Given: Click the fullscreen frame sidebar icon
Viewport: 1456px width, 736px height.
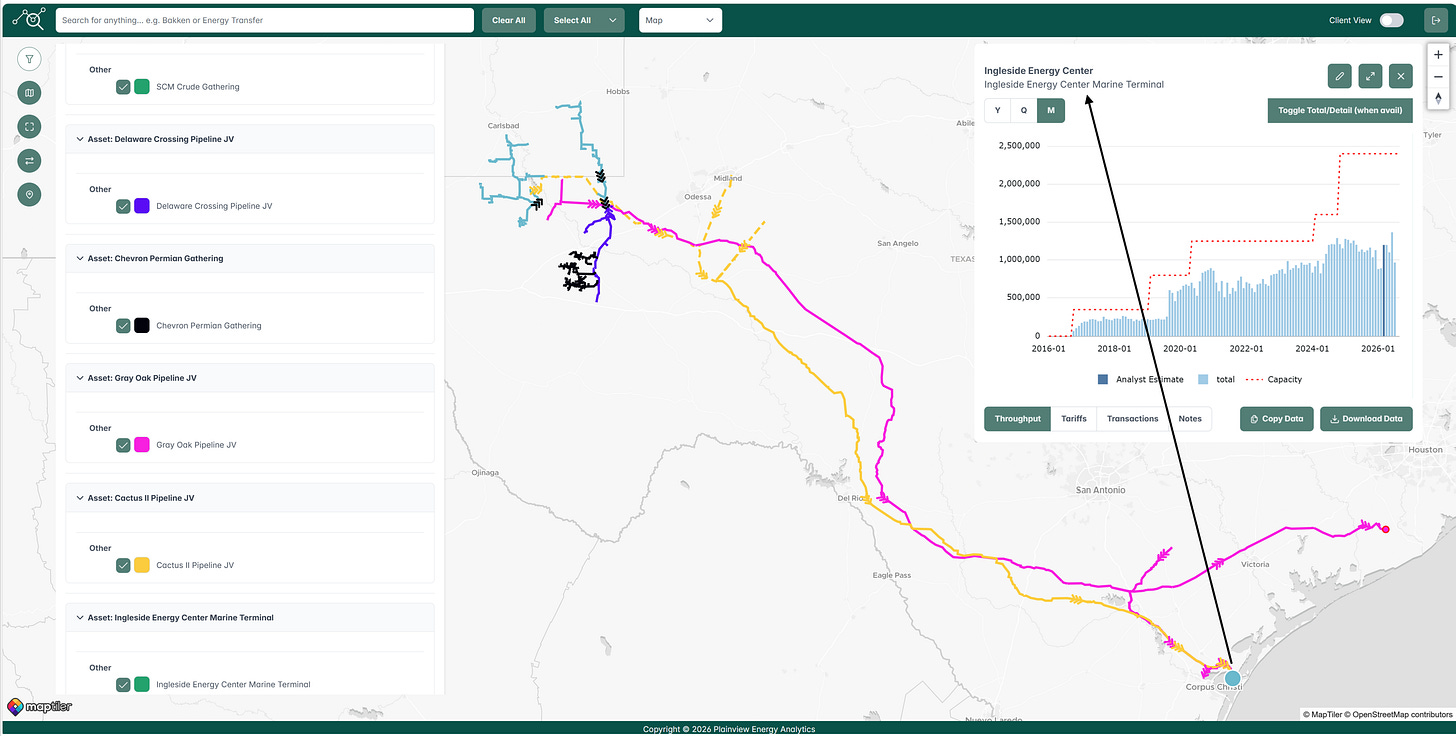Looking at the screenshot, I should 30,127.
